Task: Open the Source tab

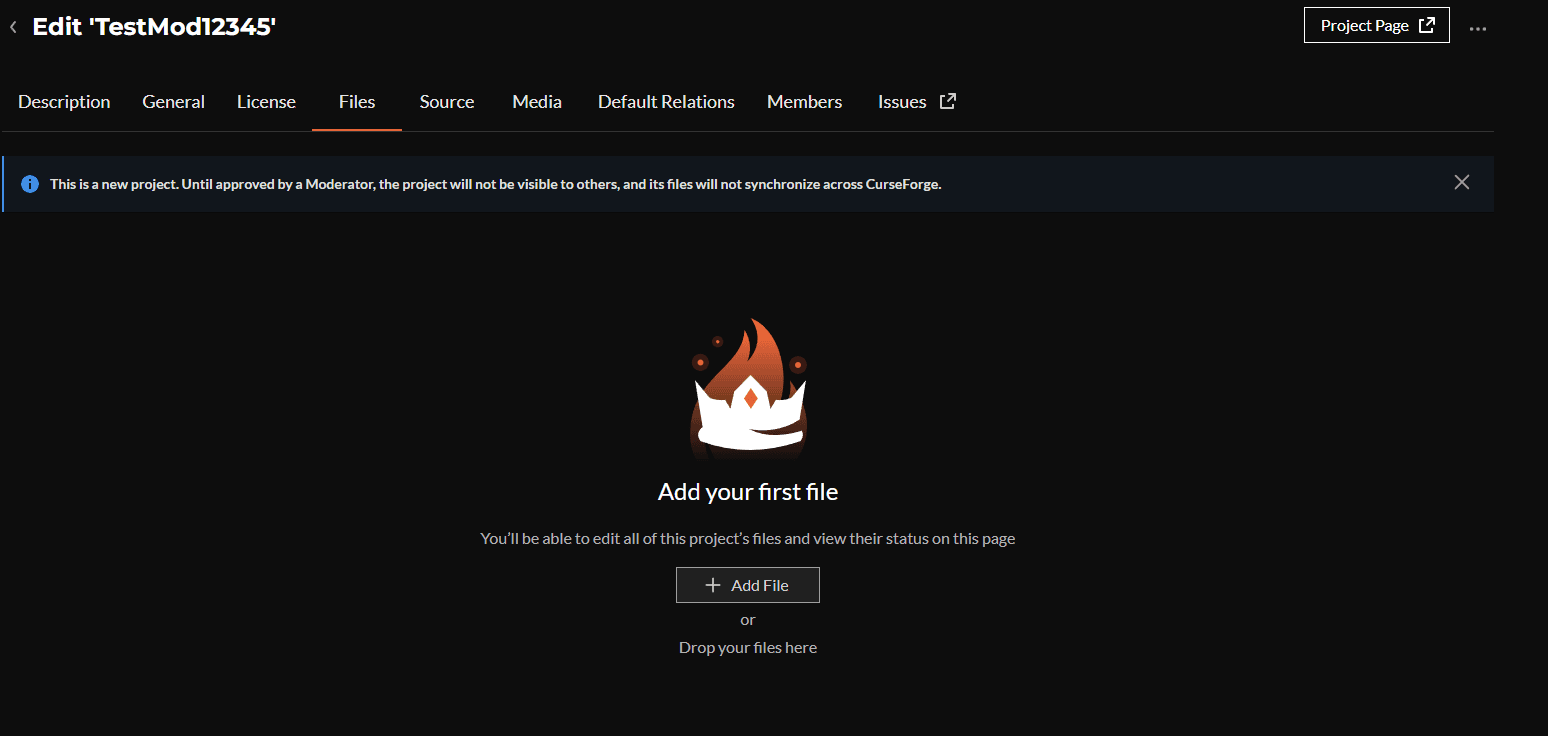Action: [446, 101]
